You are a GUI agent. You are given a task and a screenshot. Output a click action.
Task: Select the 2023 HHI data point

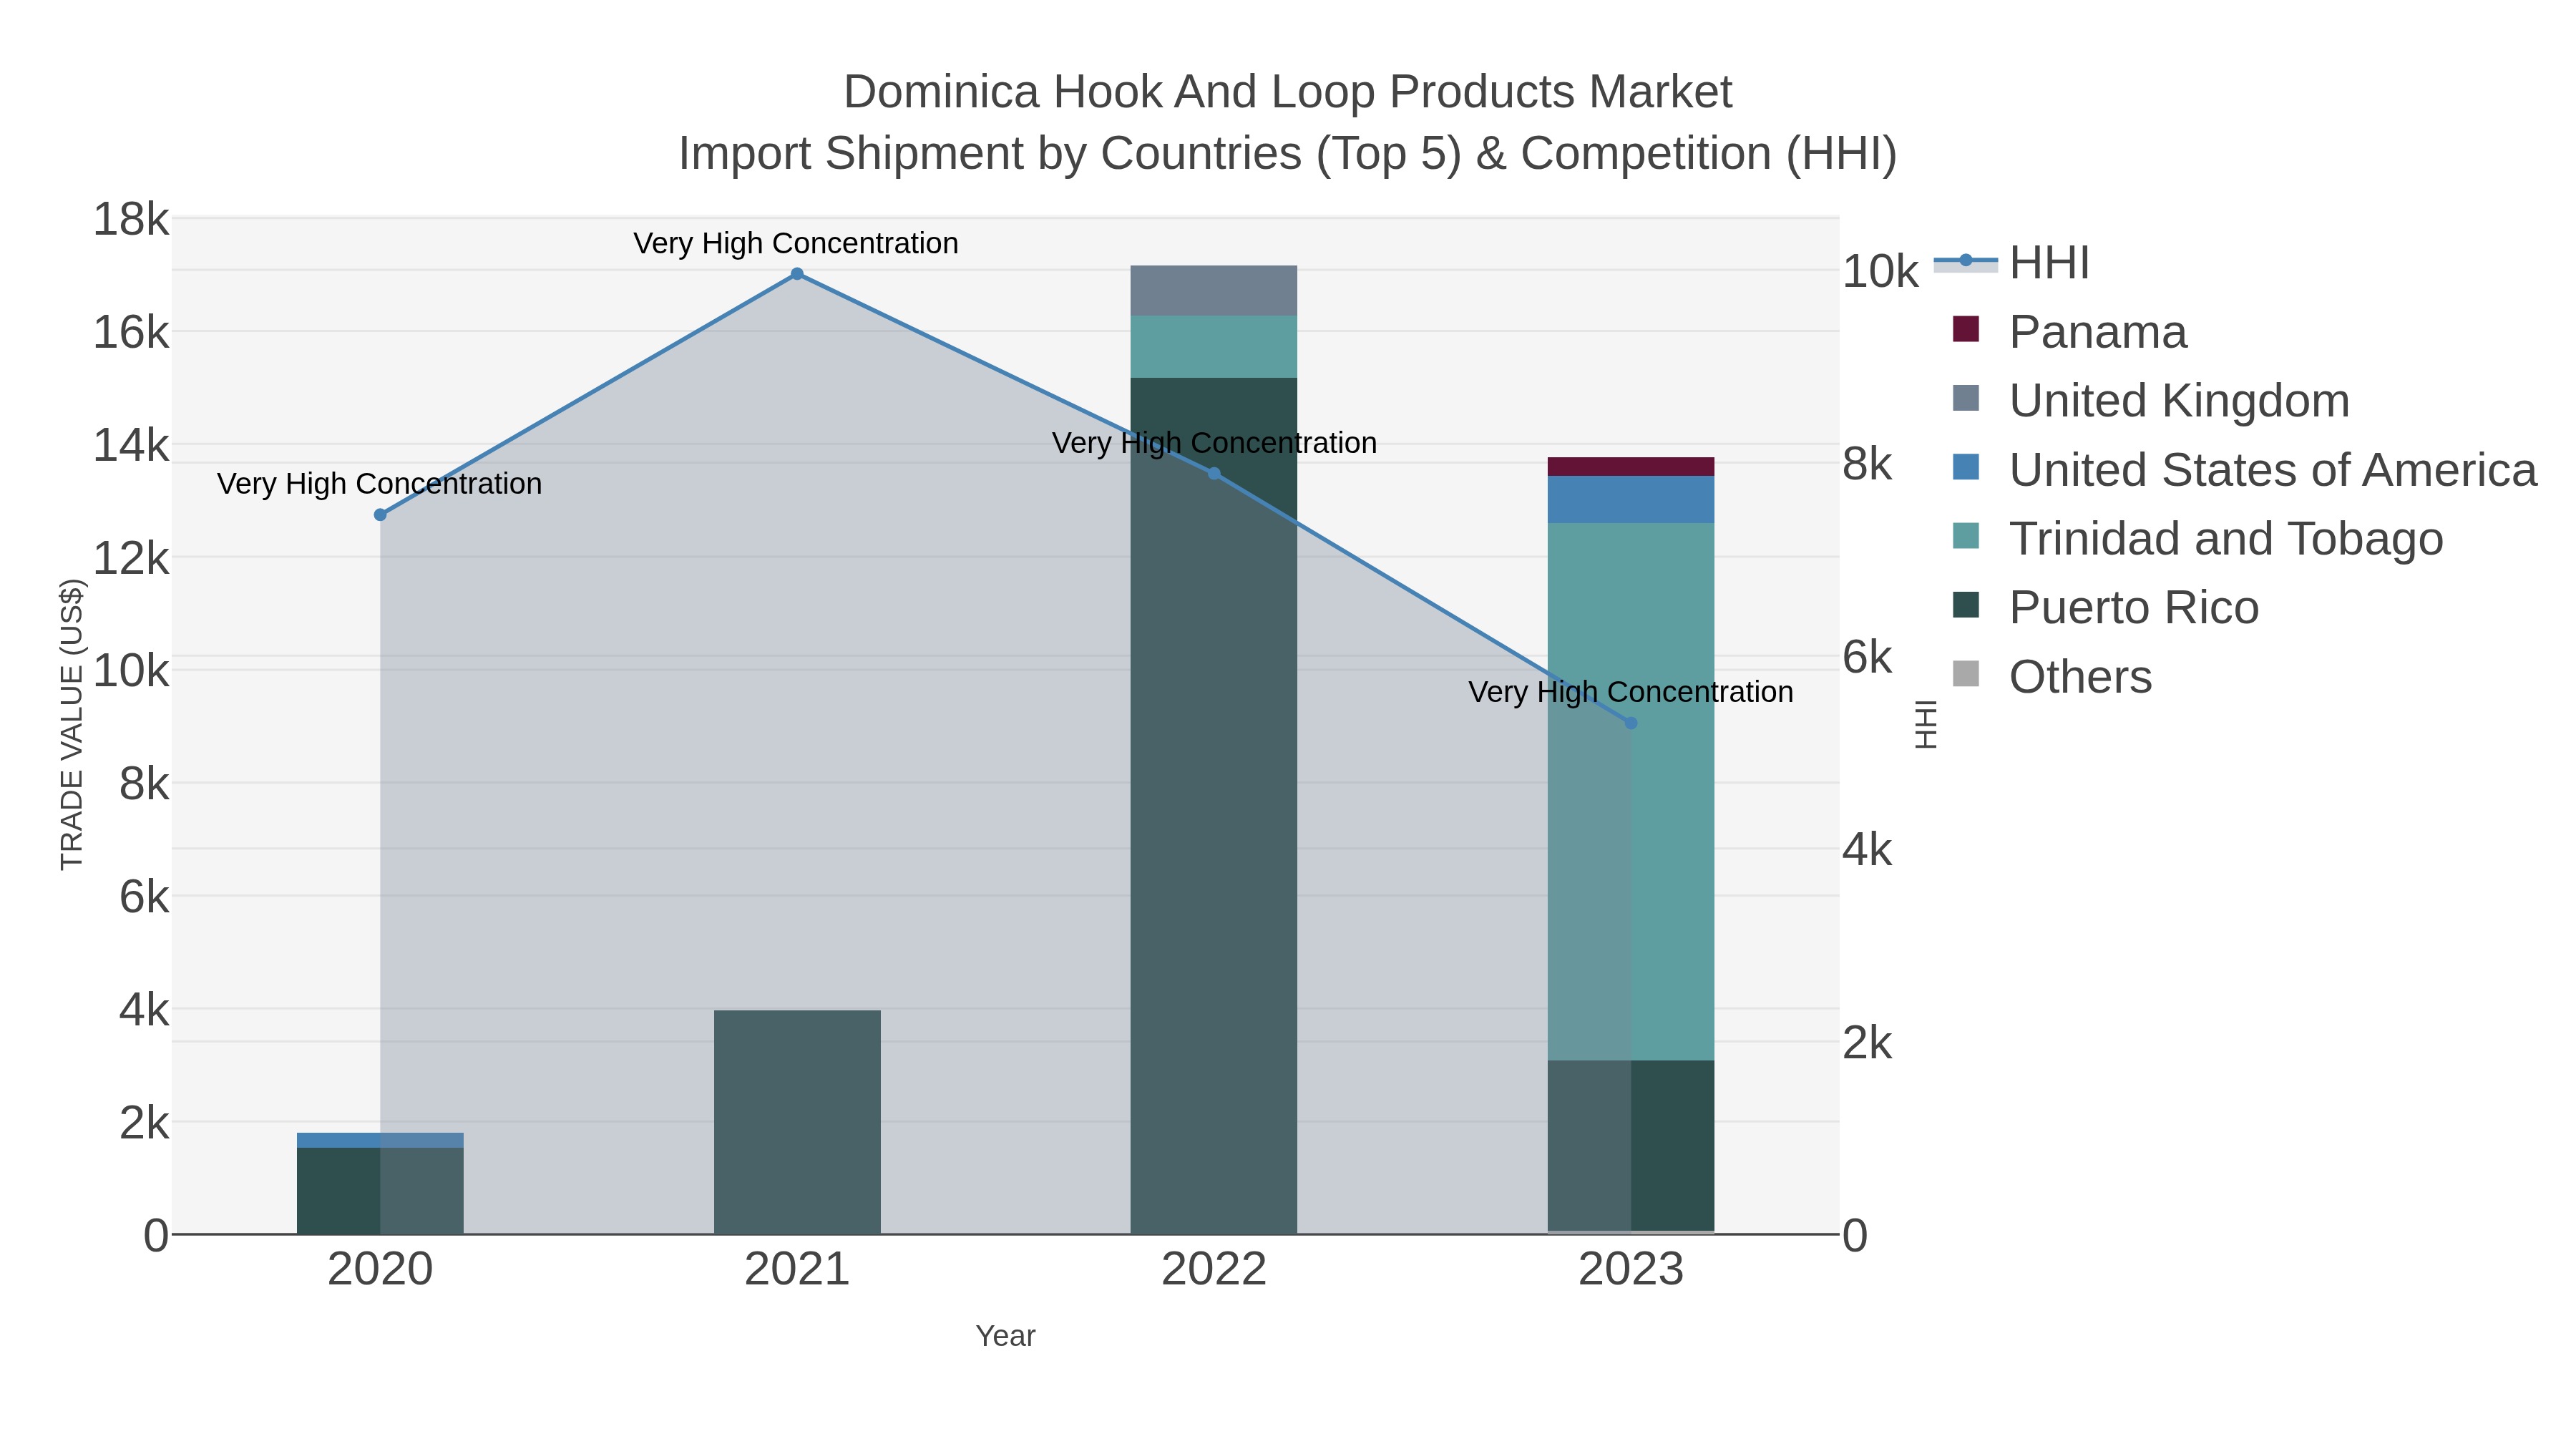click(1631, 723)
